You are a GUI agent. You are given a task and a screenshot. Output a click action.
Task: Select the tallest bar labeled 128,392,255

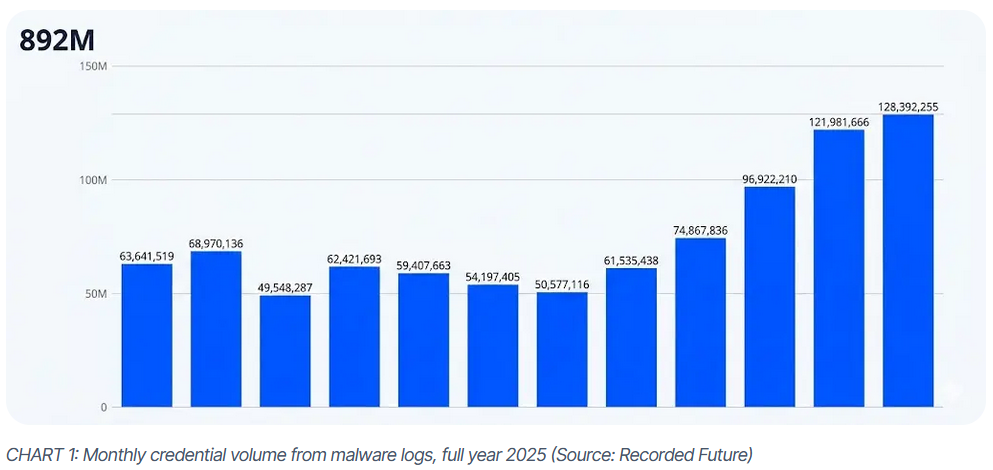tap(908, 261)
